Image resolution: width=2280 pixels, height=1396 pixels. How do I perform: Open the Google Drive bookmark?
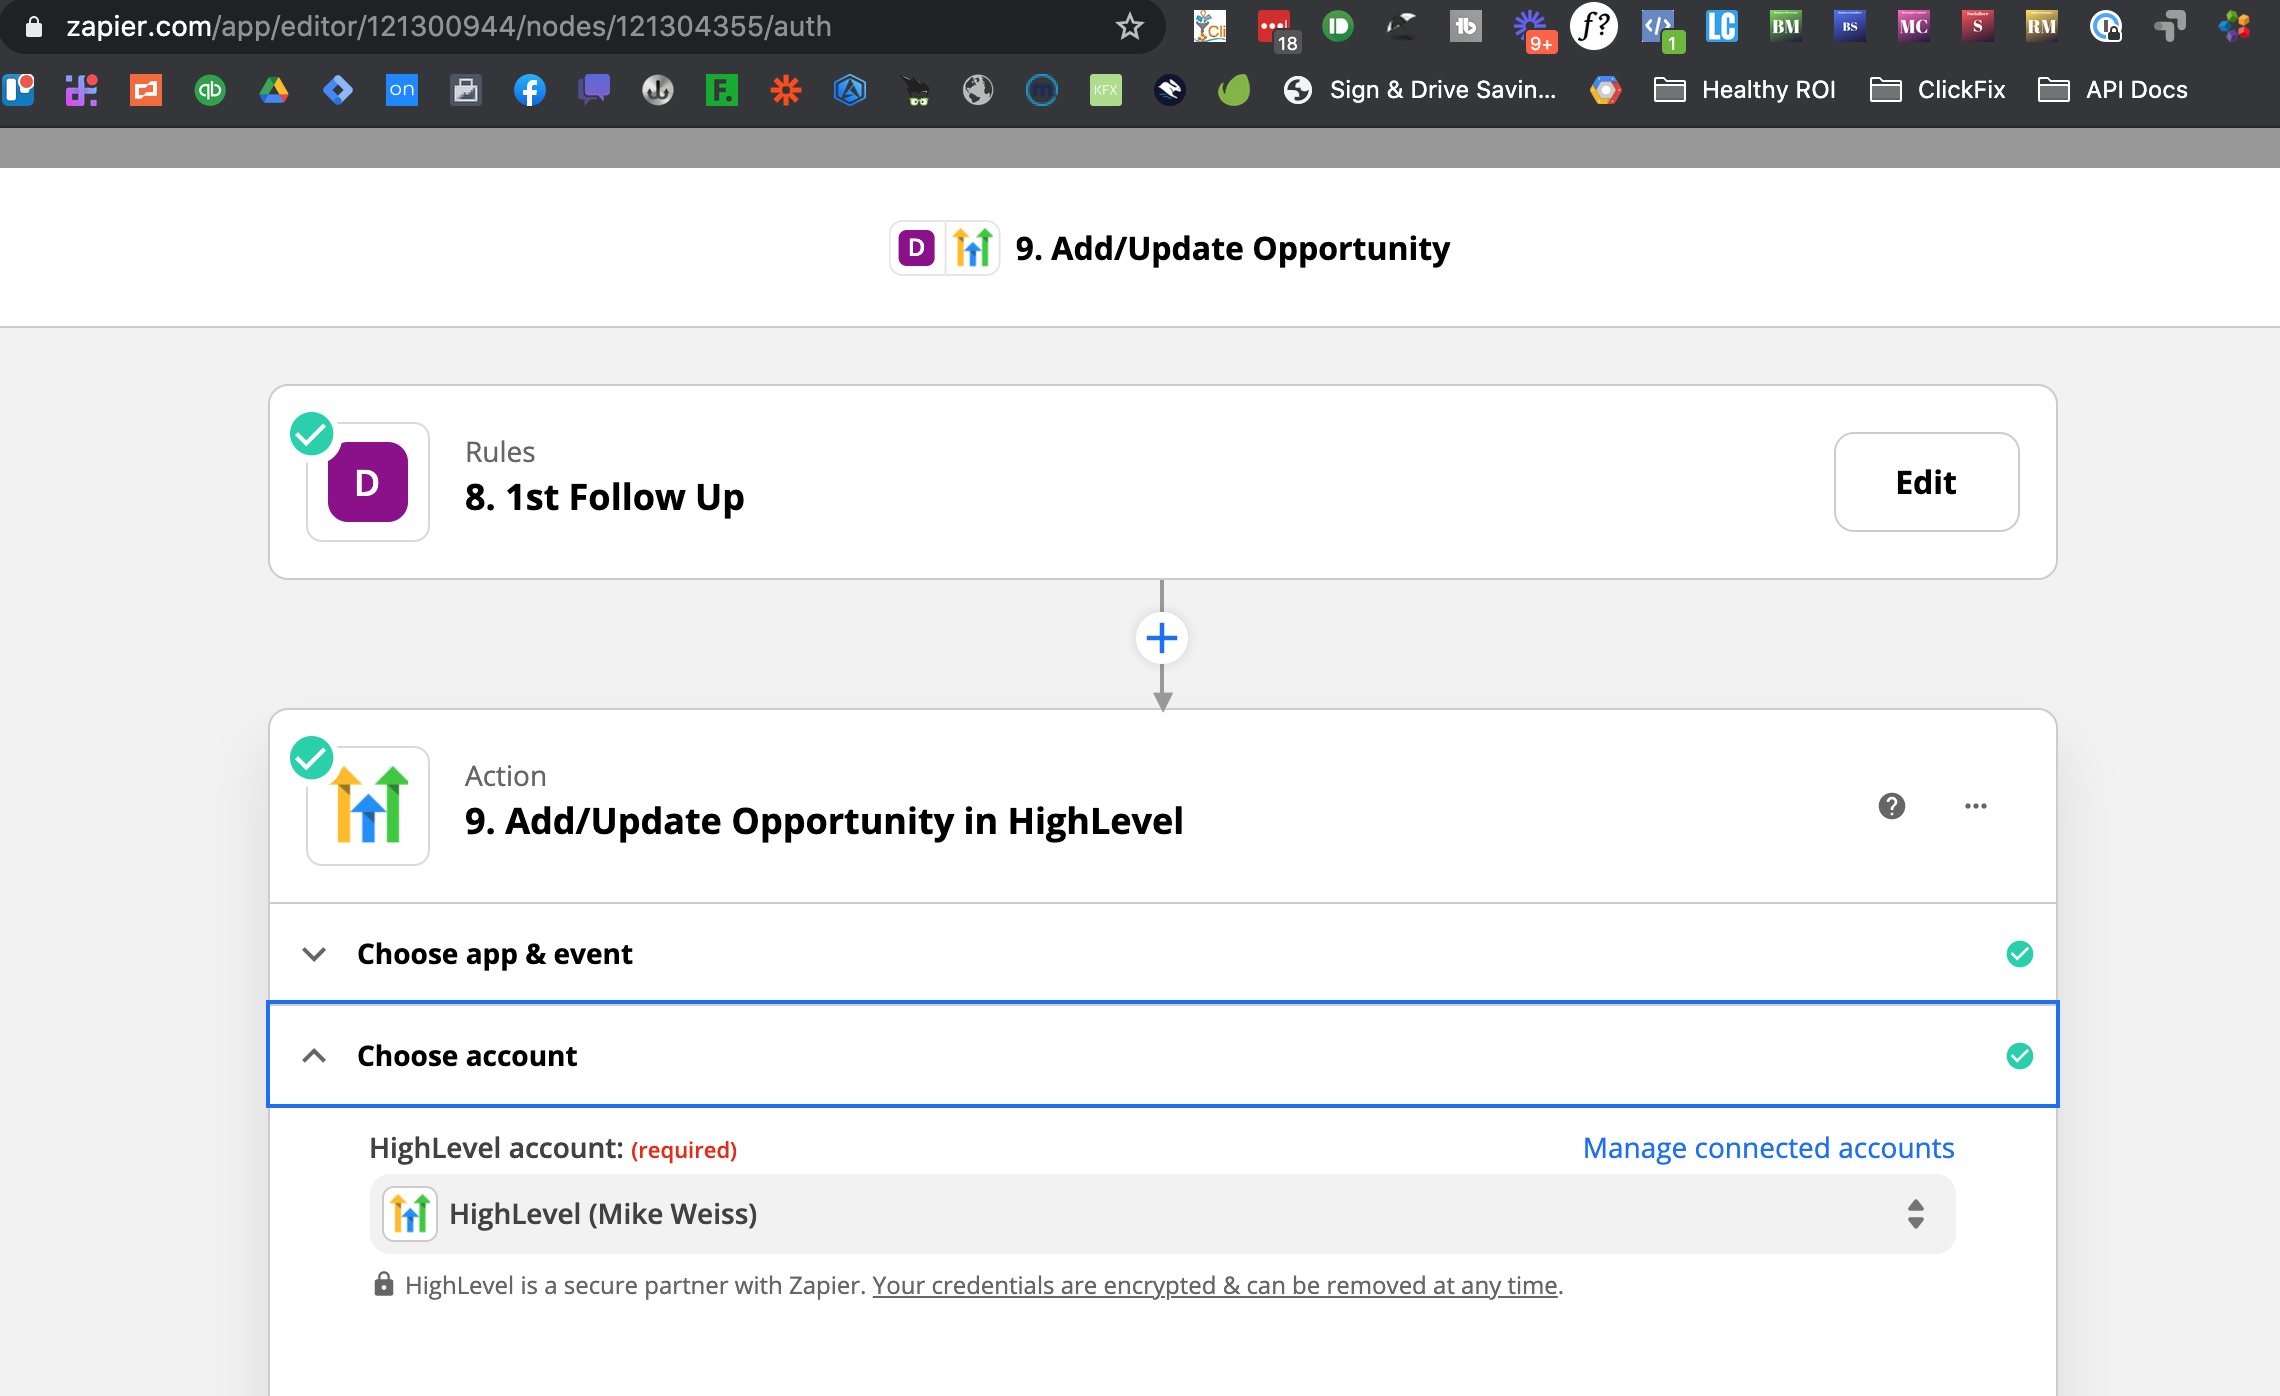pyautogui.click(x=274, y=91)
